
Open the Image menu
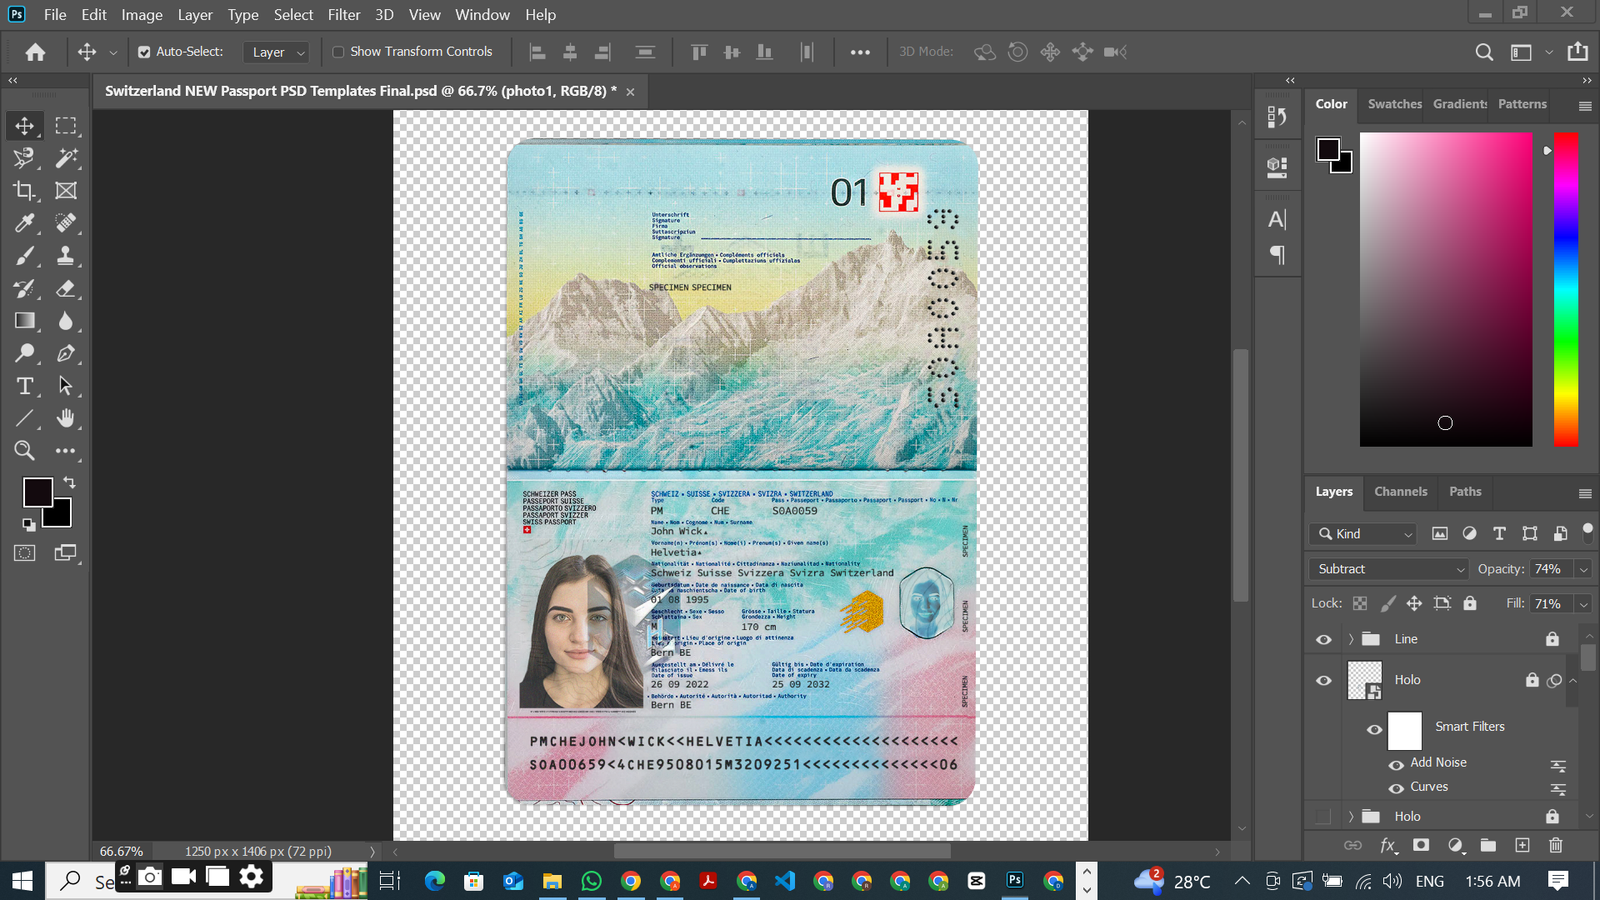pos(142,15)
